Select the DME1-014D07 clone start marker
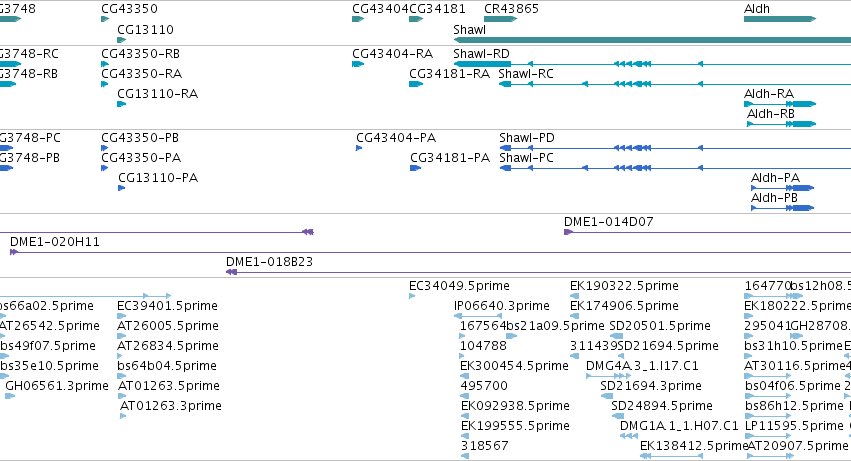 (568, 232)
